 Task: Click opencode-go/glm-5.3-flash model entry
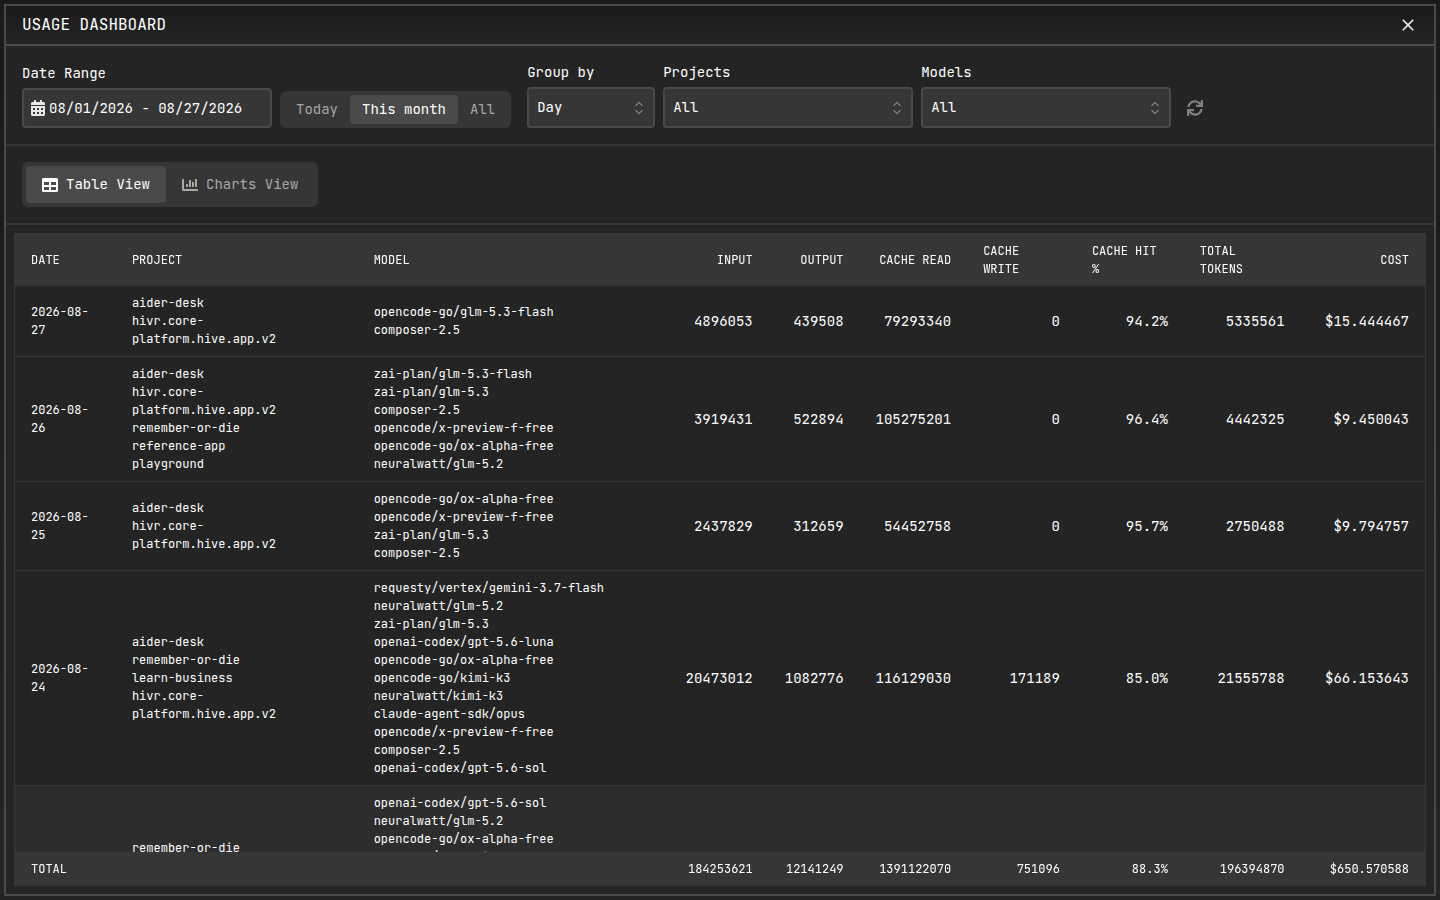coord(464,312)
